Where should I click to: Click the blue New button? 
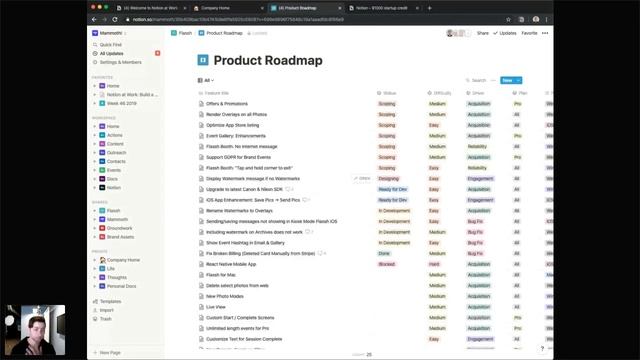[x=507, y=80]
